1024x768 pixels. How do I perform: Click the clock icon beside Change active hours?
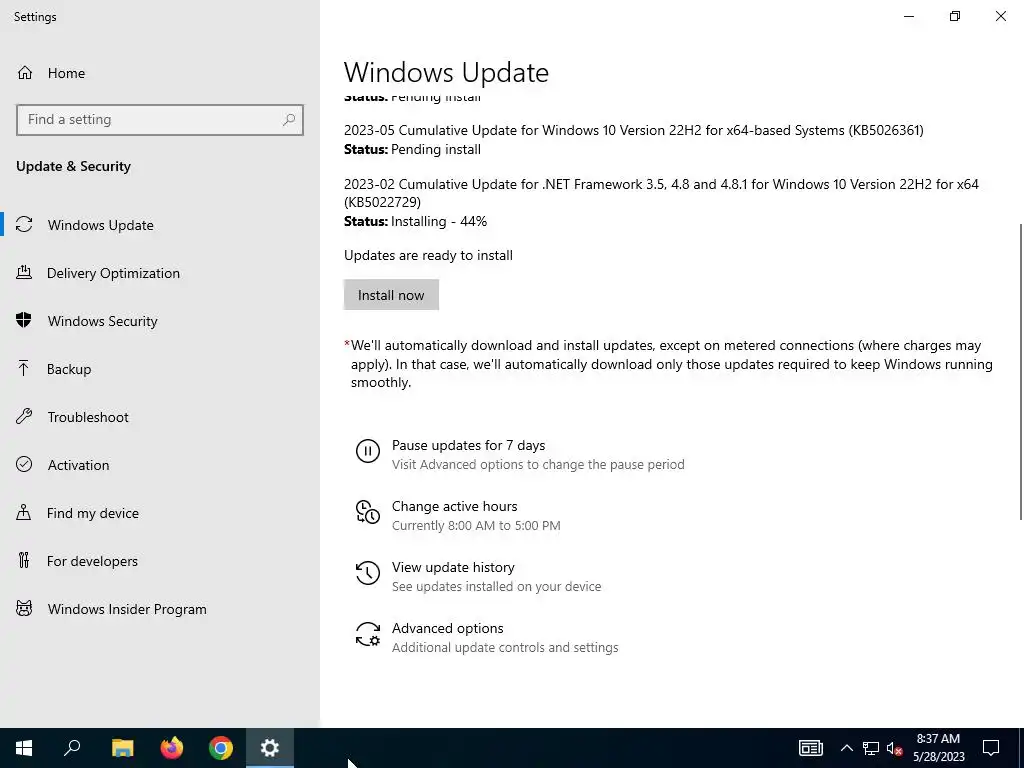[368, 511]
